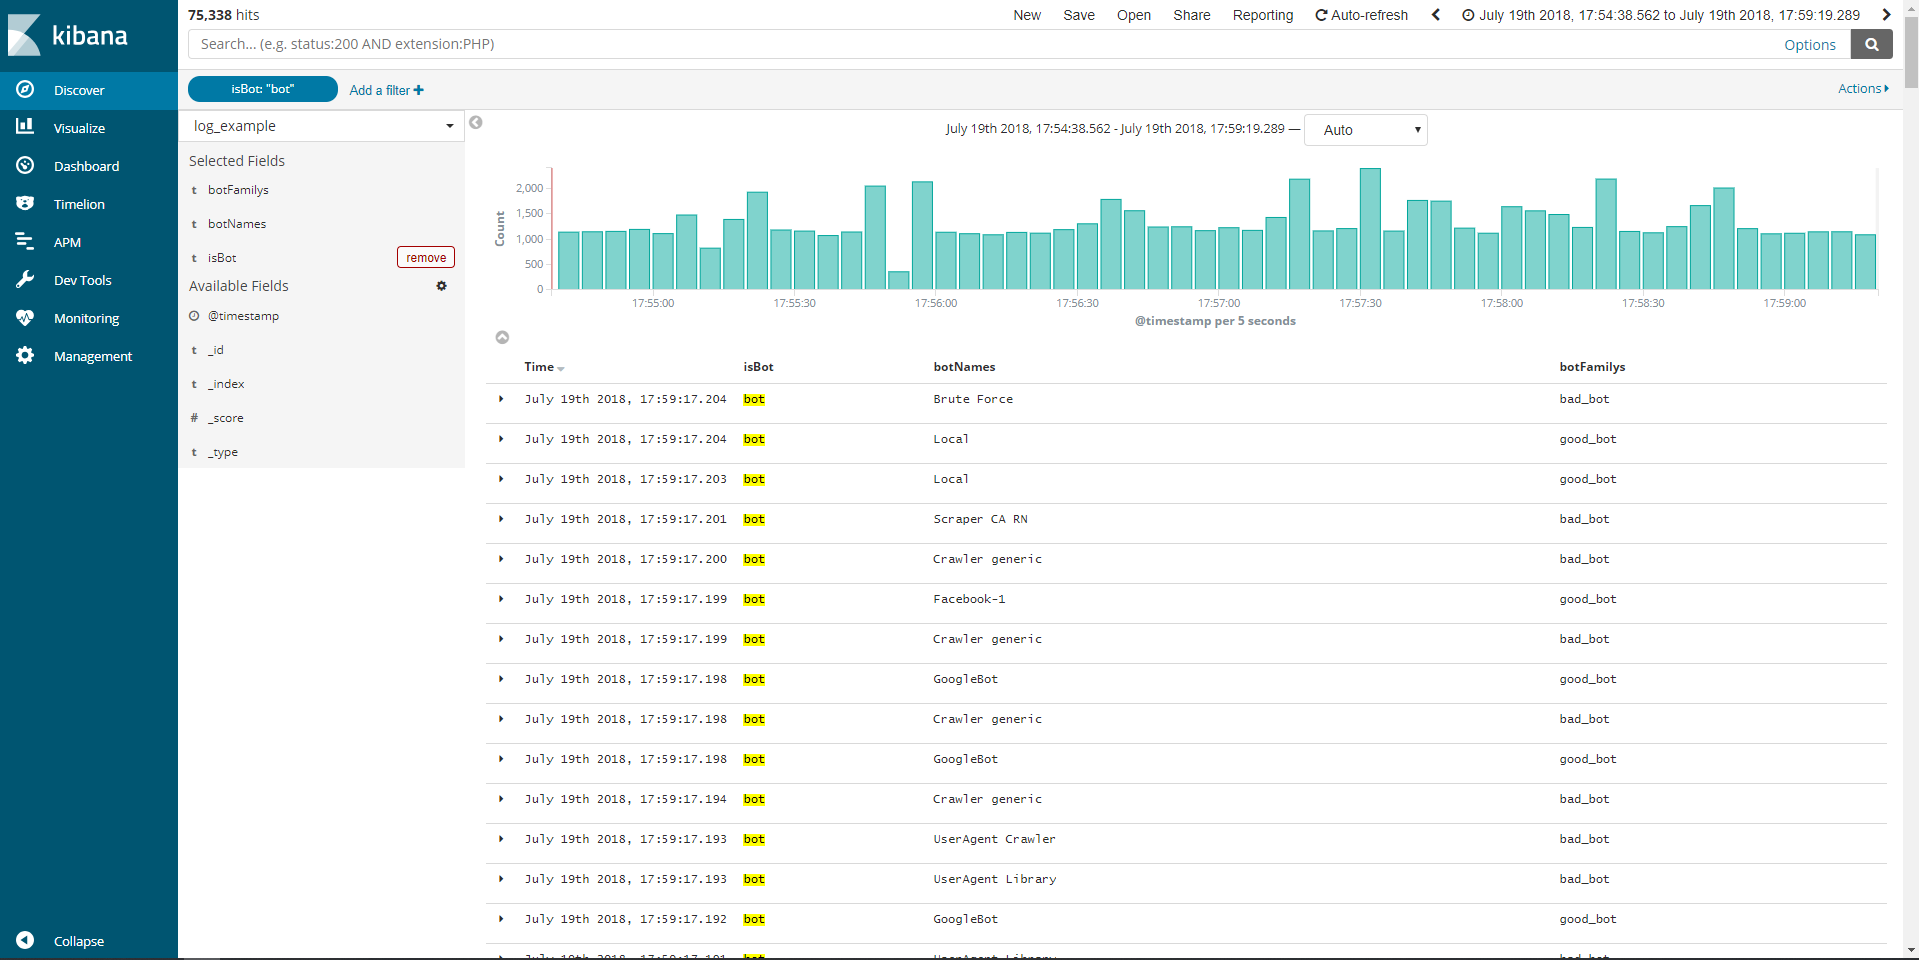Open the Visualize section
Viewport: 1919px width, 960px height.
pyautogui.click(x=79, y=127)
